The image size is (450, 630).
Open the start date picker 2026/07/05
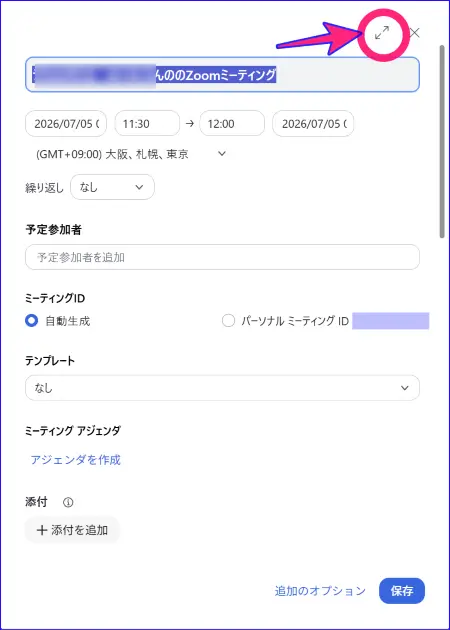click(66, 123)
